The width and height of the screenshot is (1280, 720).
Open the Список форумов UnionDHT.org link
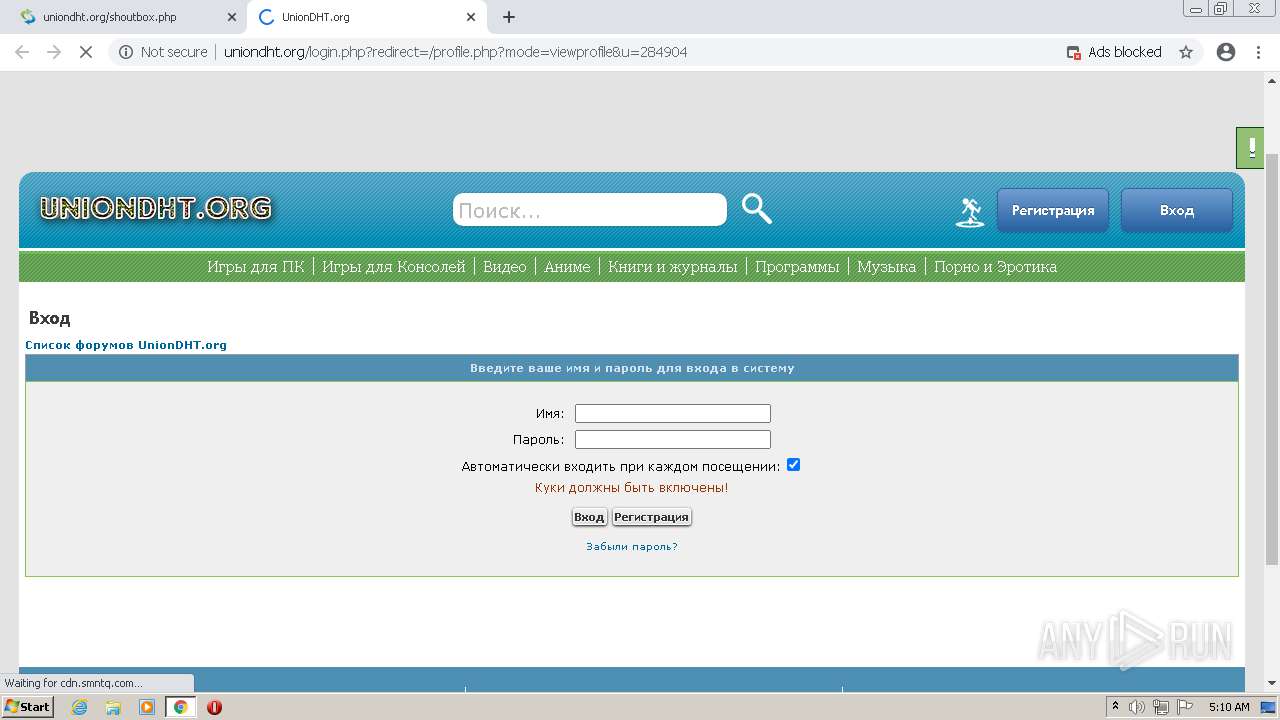pos(126,345)
